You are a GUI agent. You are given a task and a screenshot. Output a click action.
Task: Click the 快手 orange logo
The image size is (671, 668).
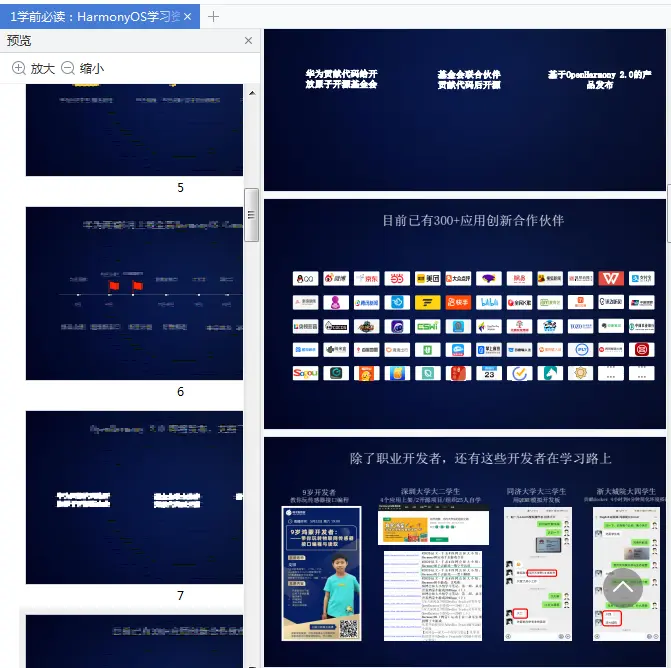(458, 303)
